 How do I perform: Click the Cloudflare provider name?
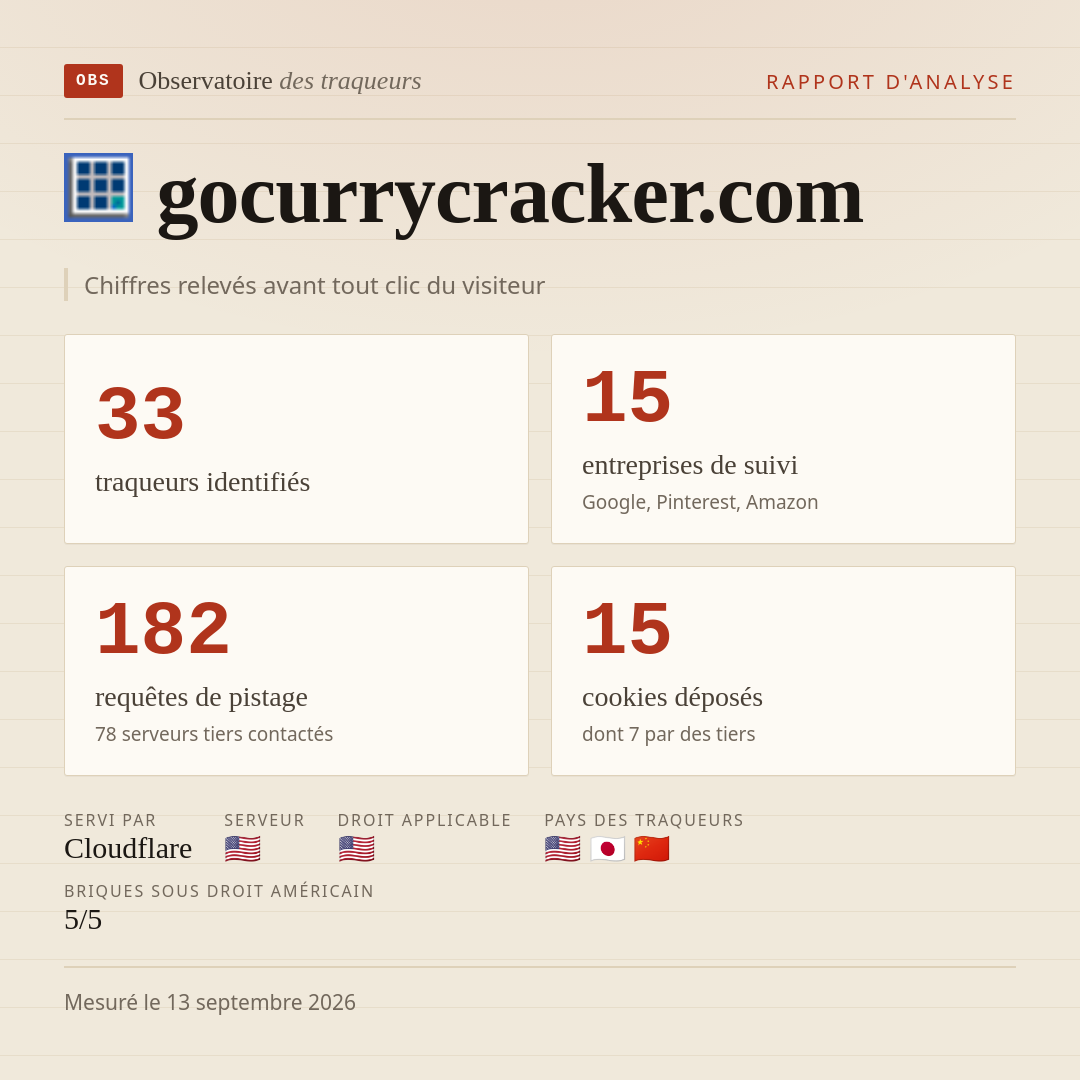[128, 849]
